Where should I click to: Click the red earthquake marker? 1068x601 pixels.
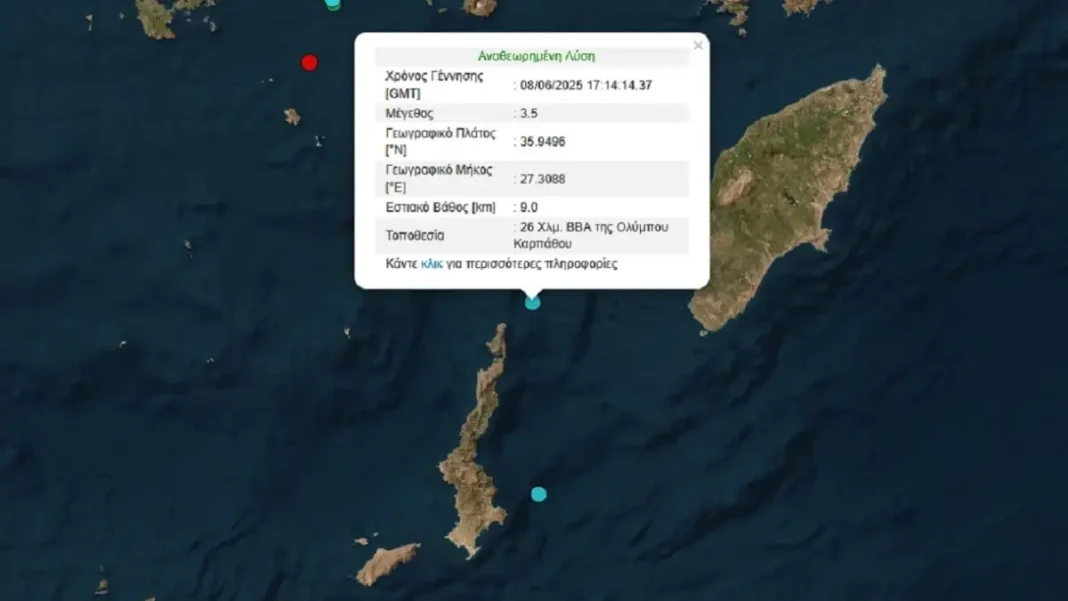[x=310, y=63]
